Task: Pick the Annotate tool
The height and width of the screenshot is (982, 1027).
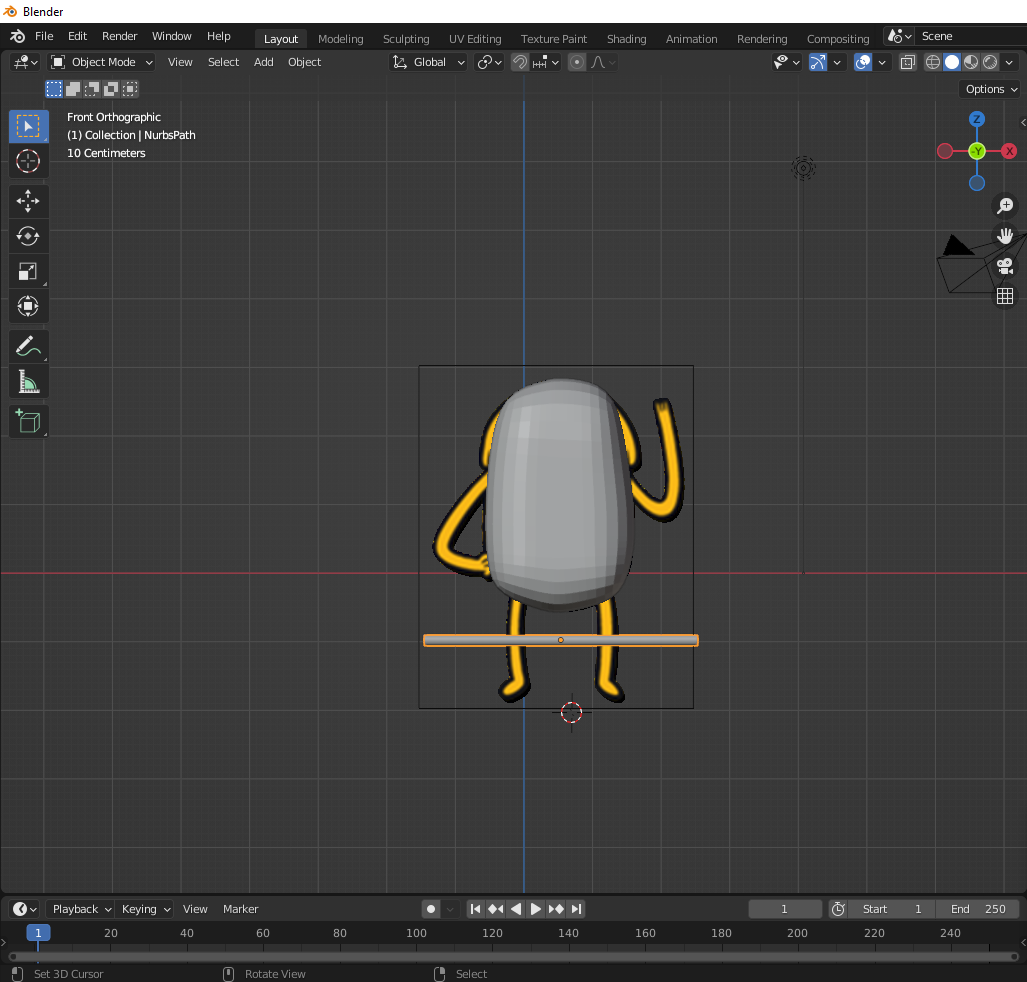Action: [x=28, y=347]
